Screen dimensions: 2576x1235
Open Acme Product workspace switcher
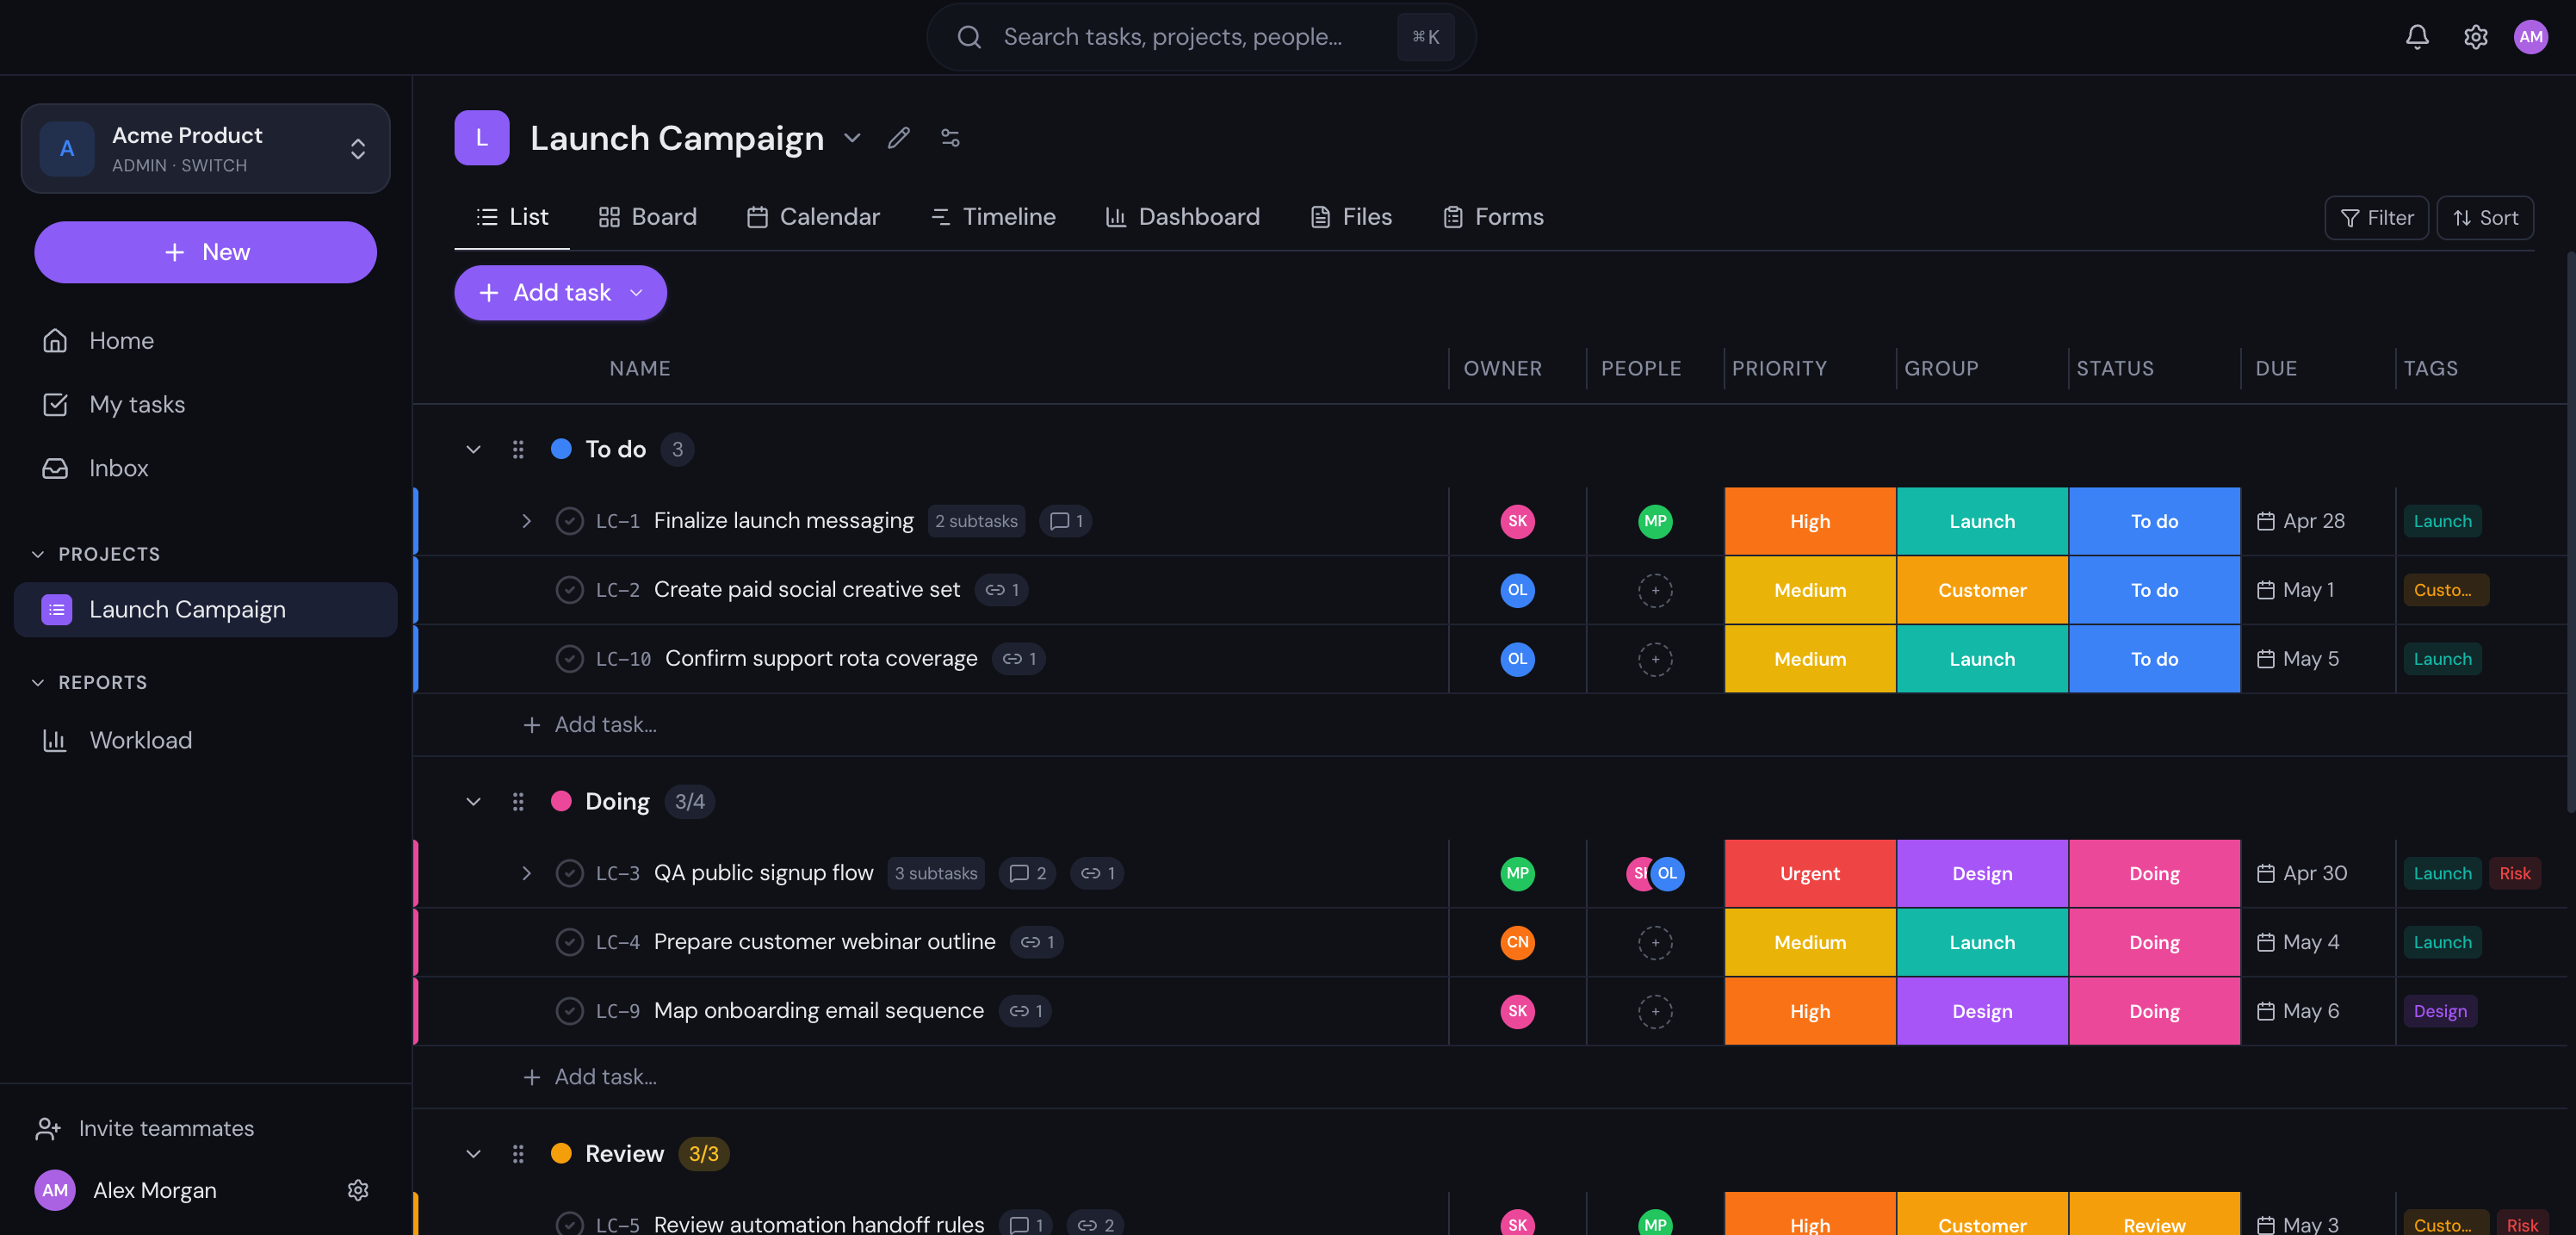pos(205,148)
